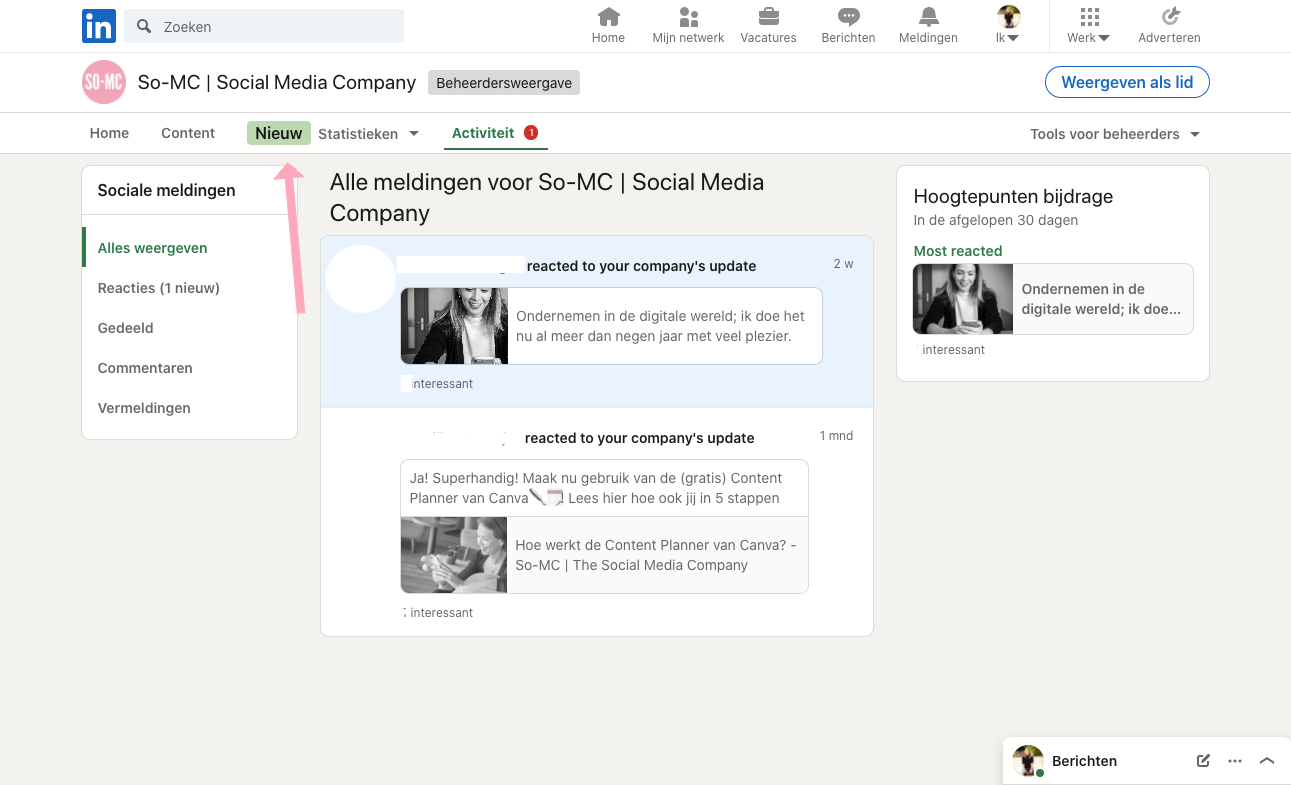Click the Zoeken search field
Screen dimensions: 1291x785
click(x=264, y=26)
